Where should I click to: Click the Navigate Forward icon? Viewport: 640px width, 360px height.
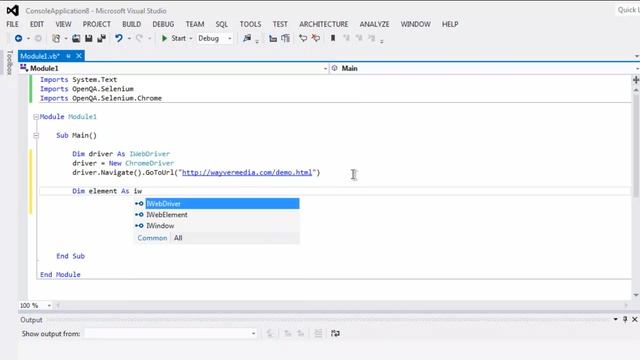tap(38, 38)
